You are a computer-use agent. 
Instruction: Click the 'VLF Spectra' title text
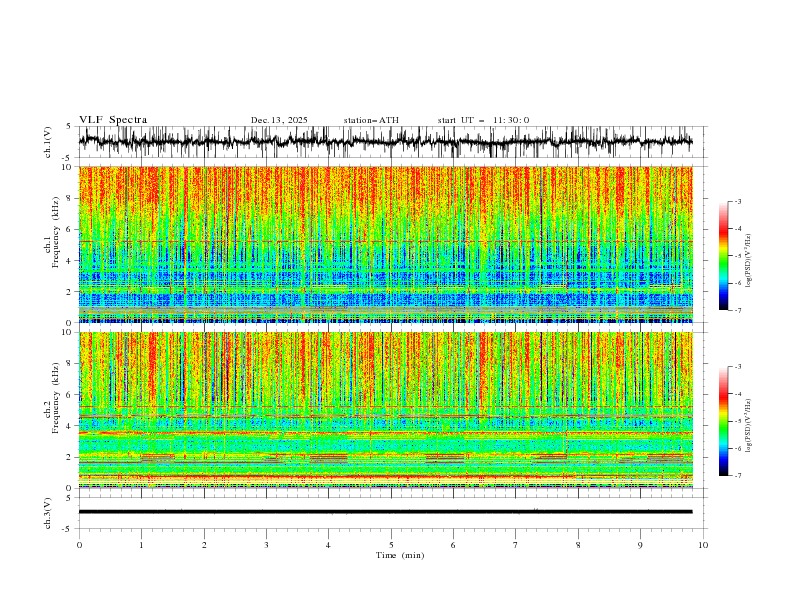113,120
